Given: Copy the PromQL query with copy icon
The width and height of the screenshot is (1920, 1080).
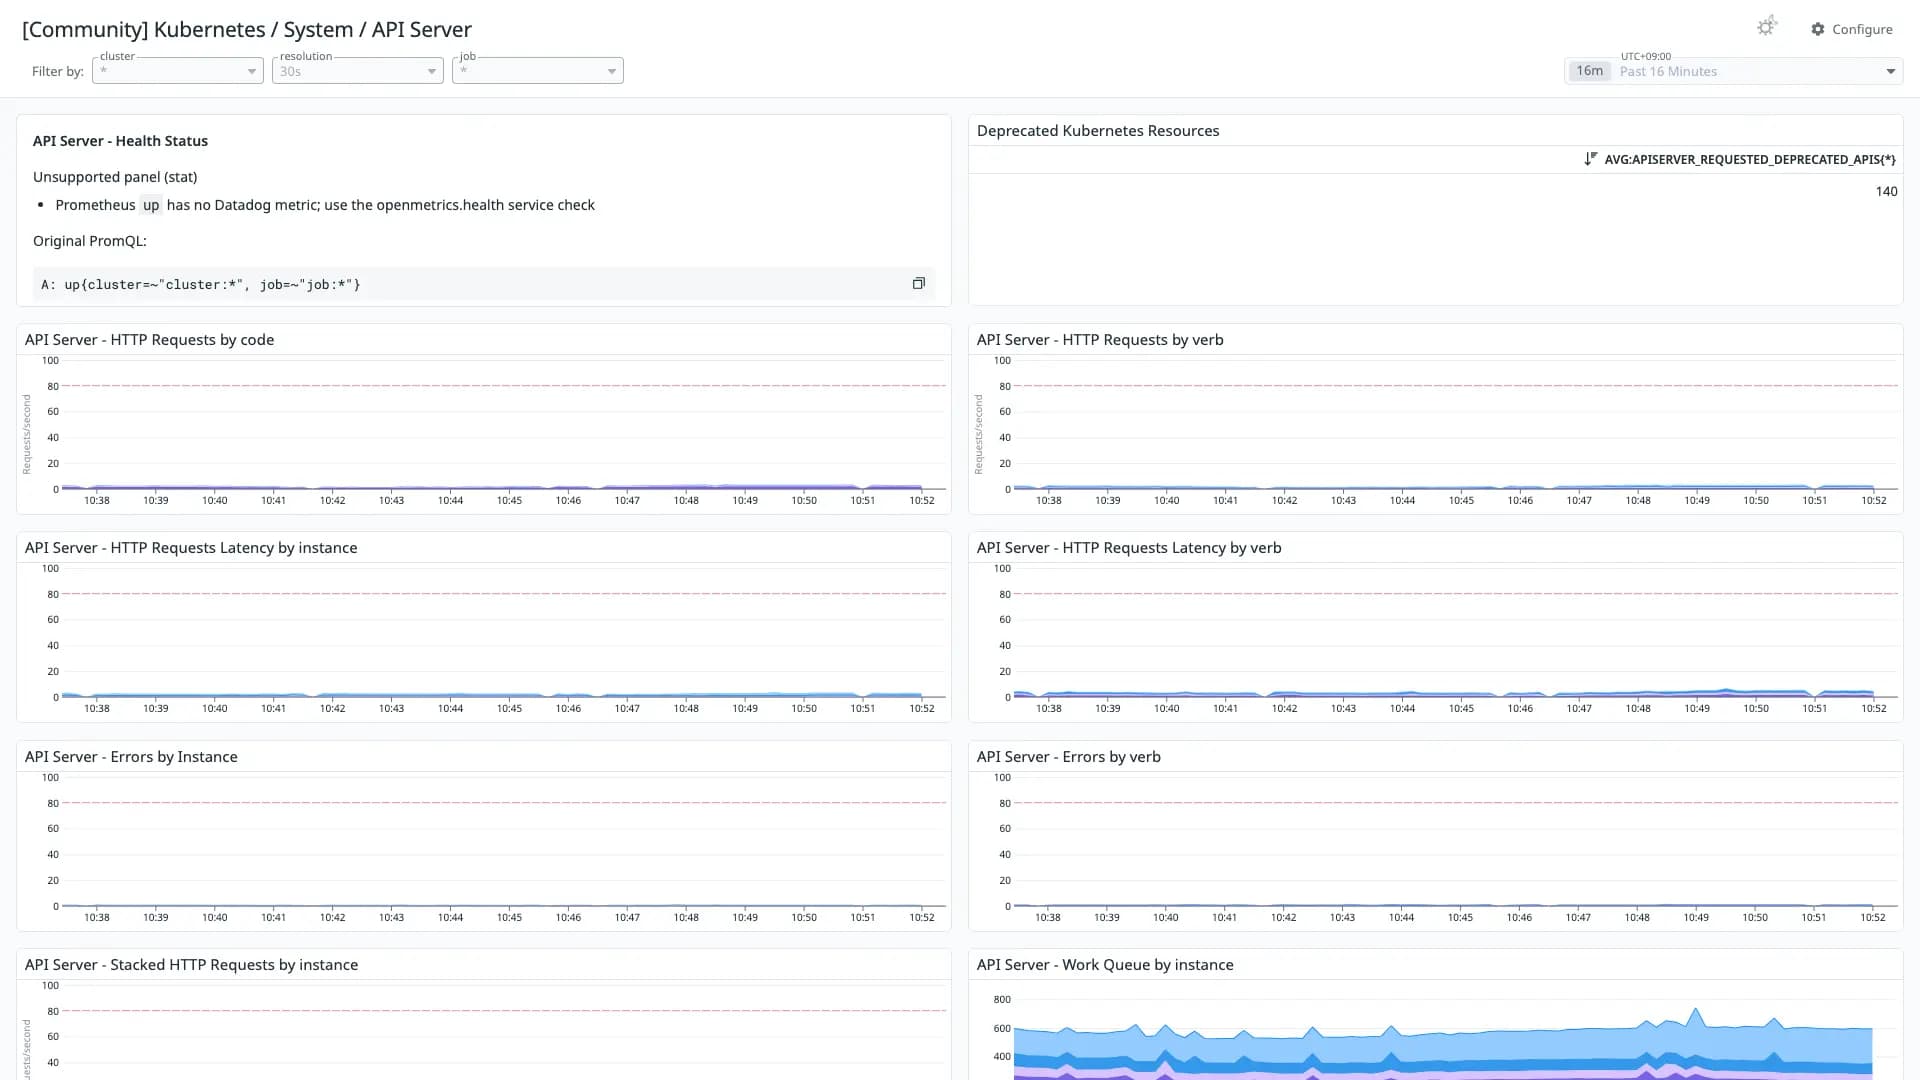Looking at the screenshot, I should tap(918, 283).
